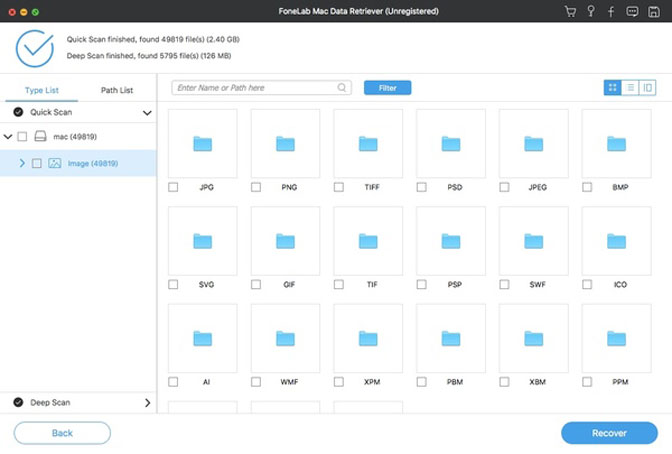Click the Back button

62,433
